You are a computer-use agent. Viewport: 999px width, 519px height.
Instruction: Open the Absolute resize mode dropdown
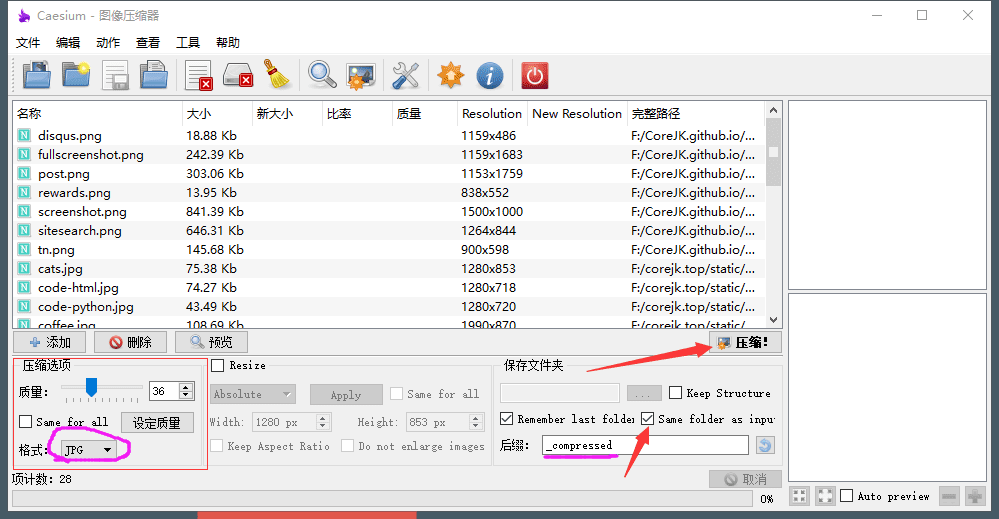coord(252,394)
